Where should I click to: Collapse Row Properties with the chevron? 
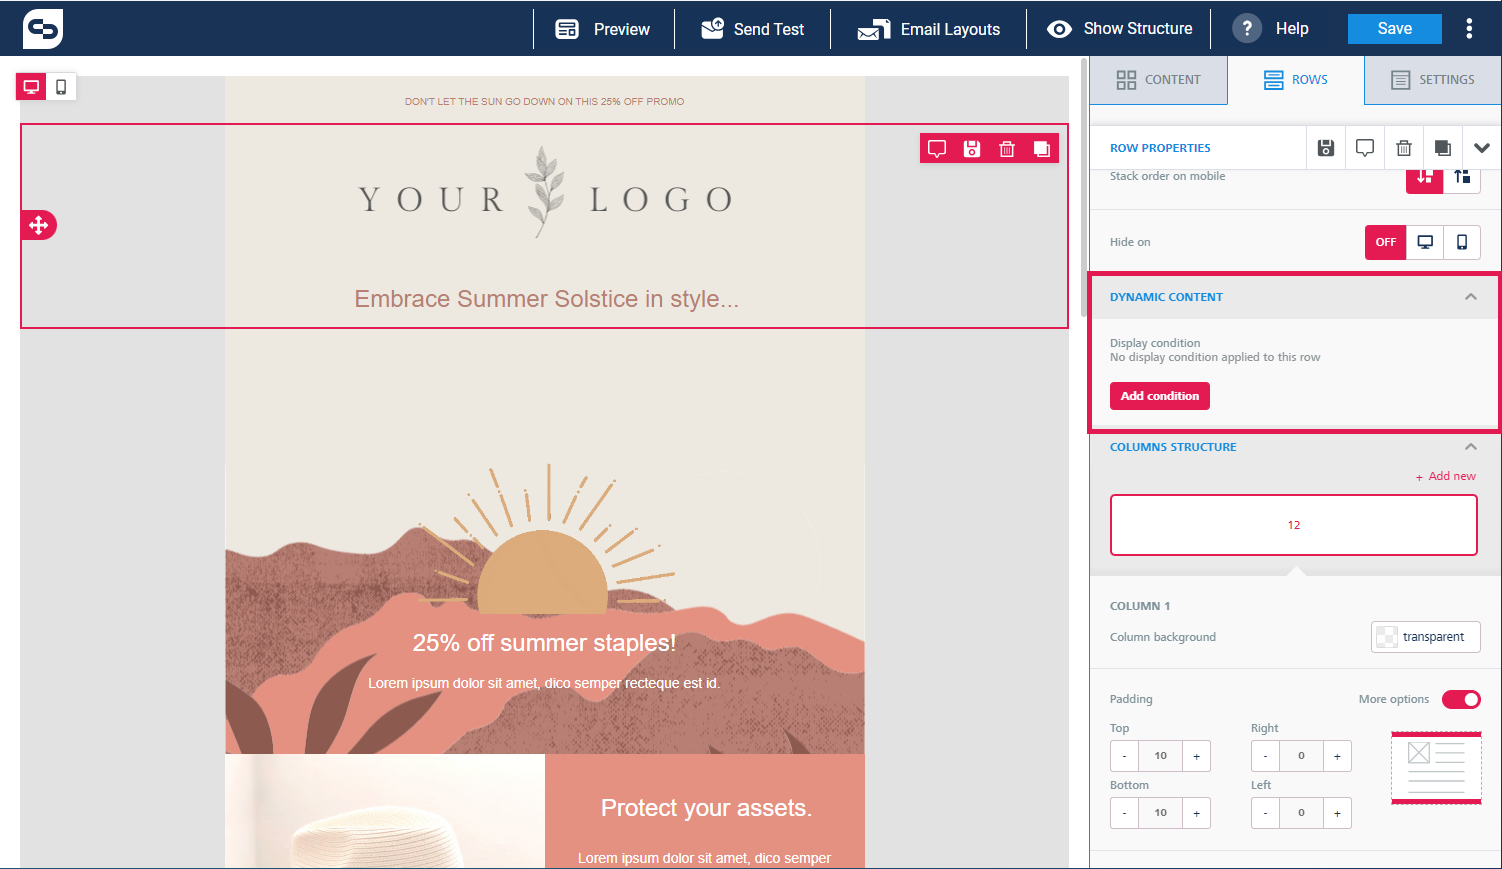[1482, 148]
